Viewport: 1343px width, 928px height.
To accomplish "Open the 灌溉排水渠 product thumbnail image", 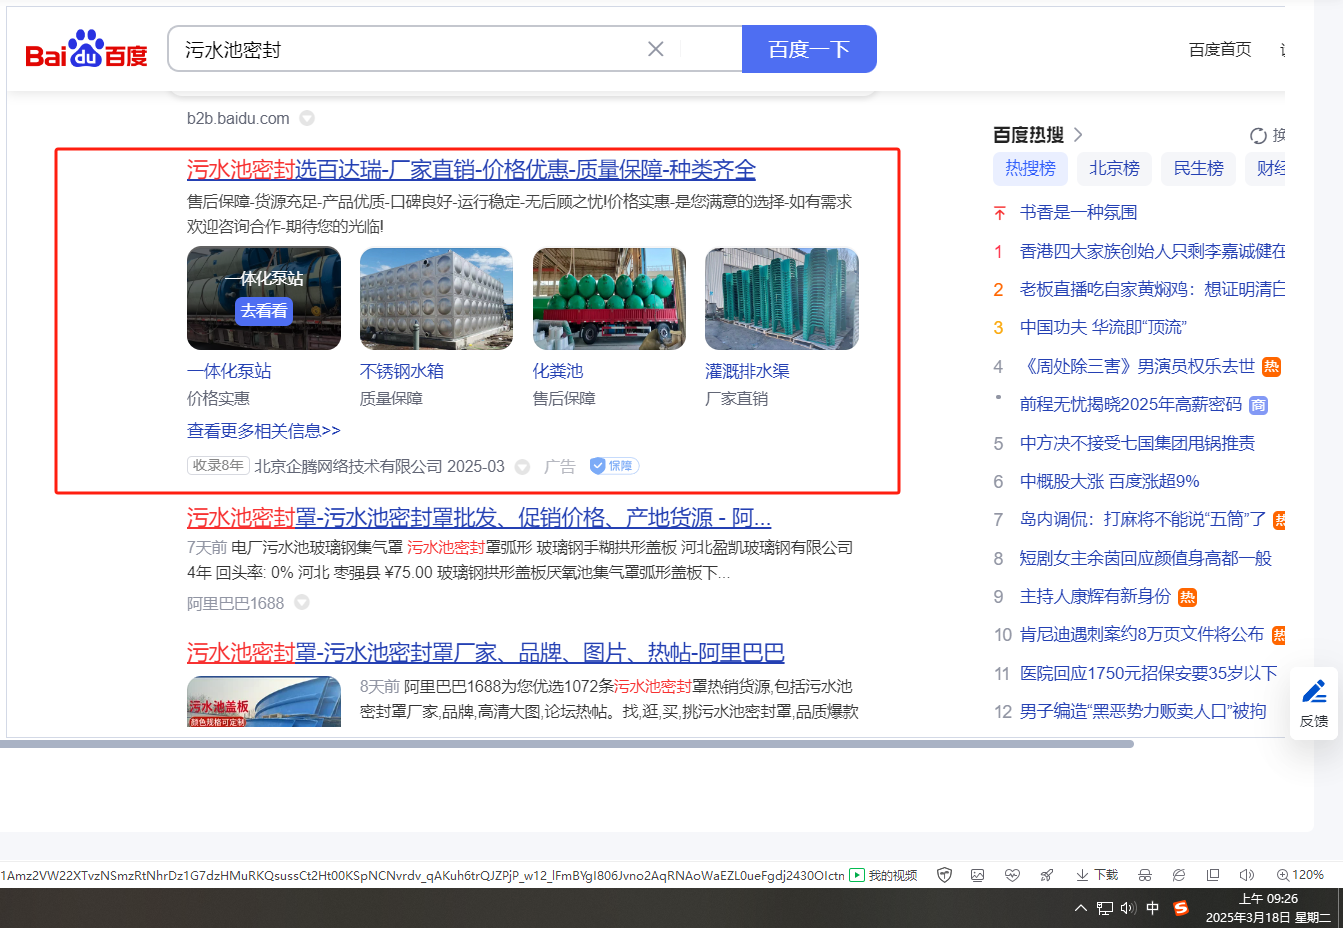I will [782, 299].
